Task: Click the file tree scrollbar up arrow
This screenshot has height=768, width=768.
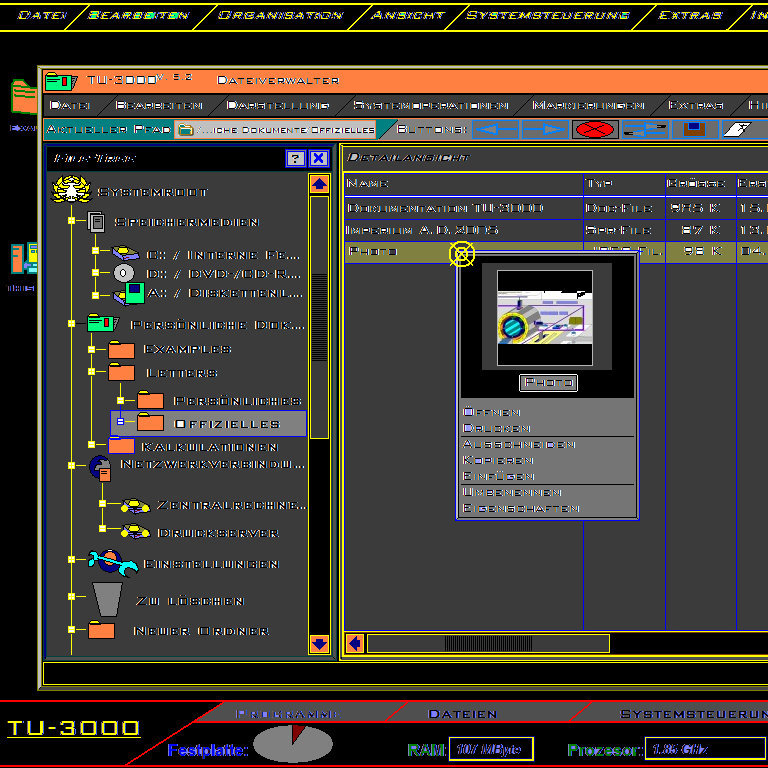Action: point(319,184)
